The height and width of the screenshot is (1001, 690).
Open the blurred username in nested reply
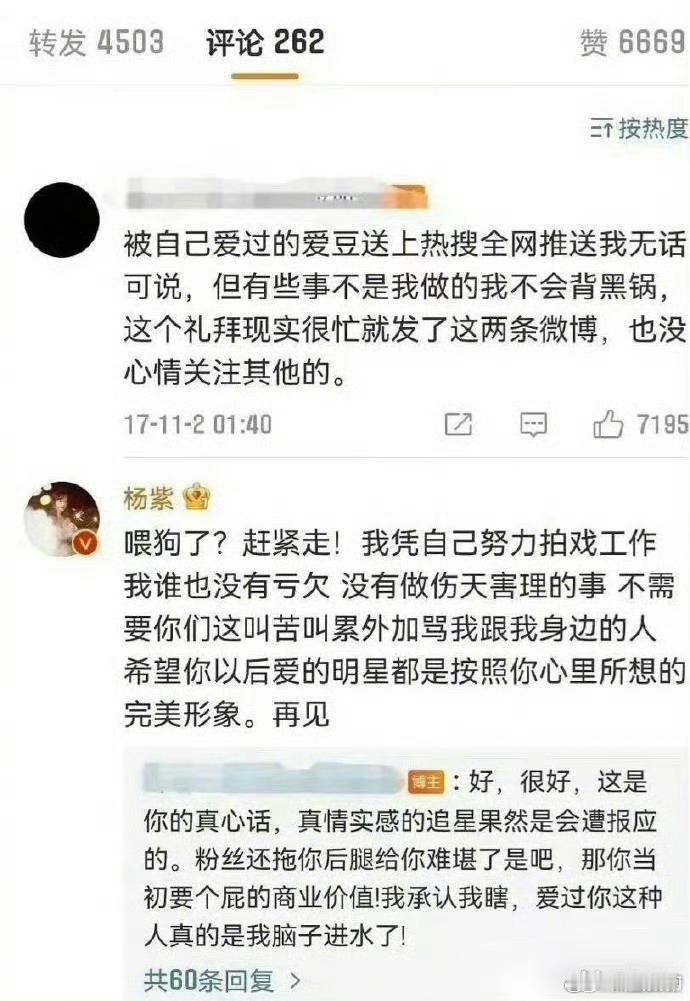(x=274, y=779)
